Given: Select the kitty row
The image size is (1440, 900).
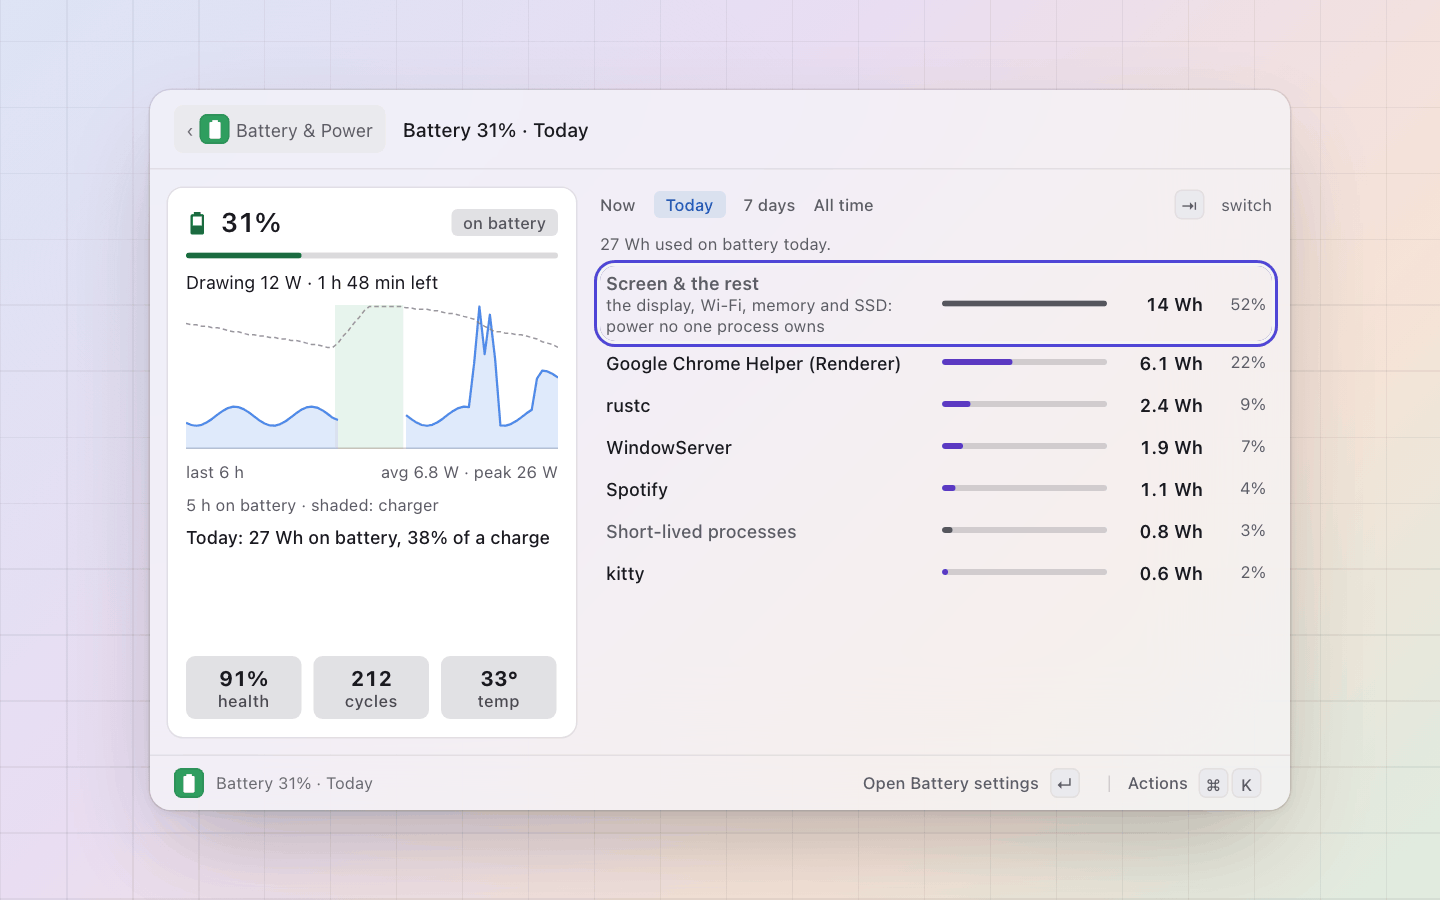Looking at the screenshot, I should [x=936, y=573].
